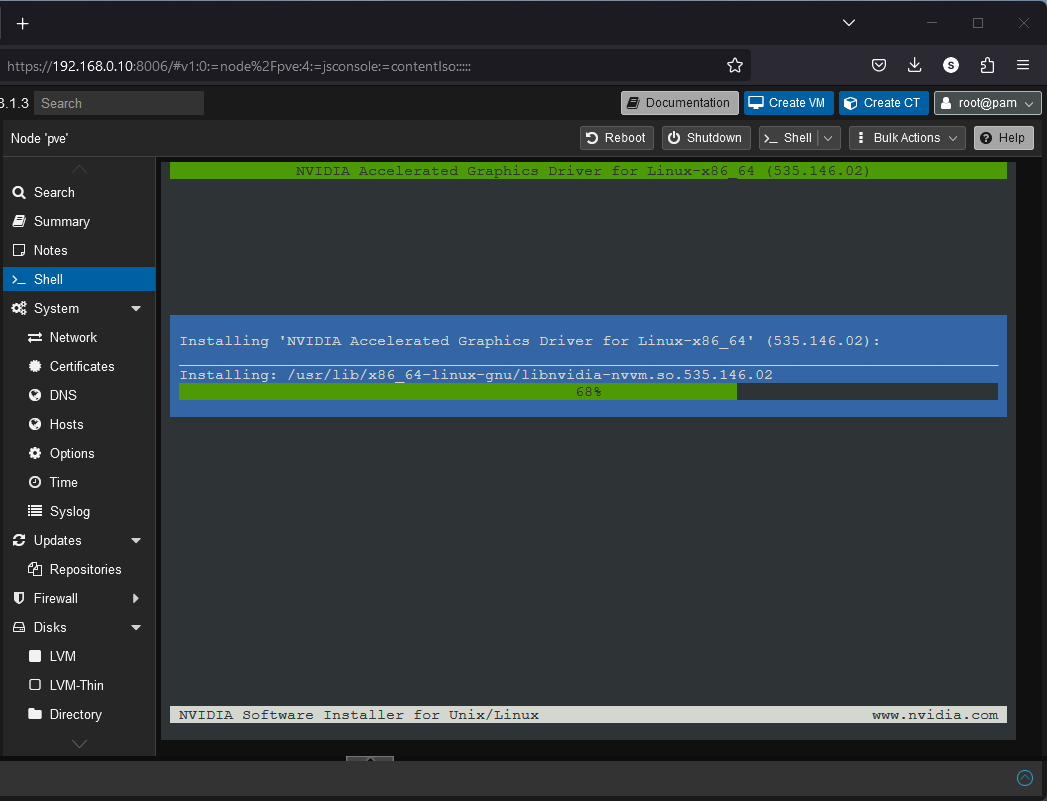Open the Network menu item

[x=79, y=338]
